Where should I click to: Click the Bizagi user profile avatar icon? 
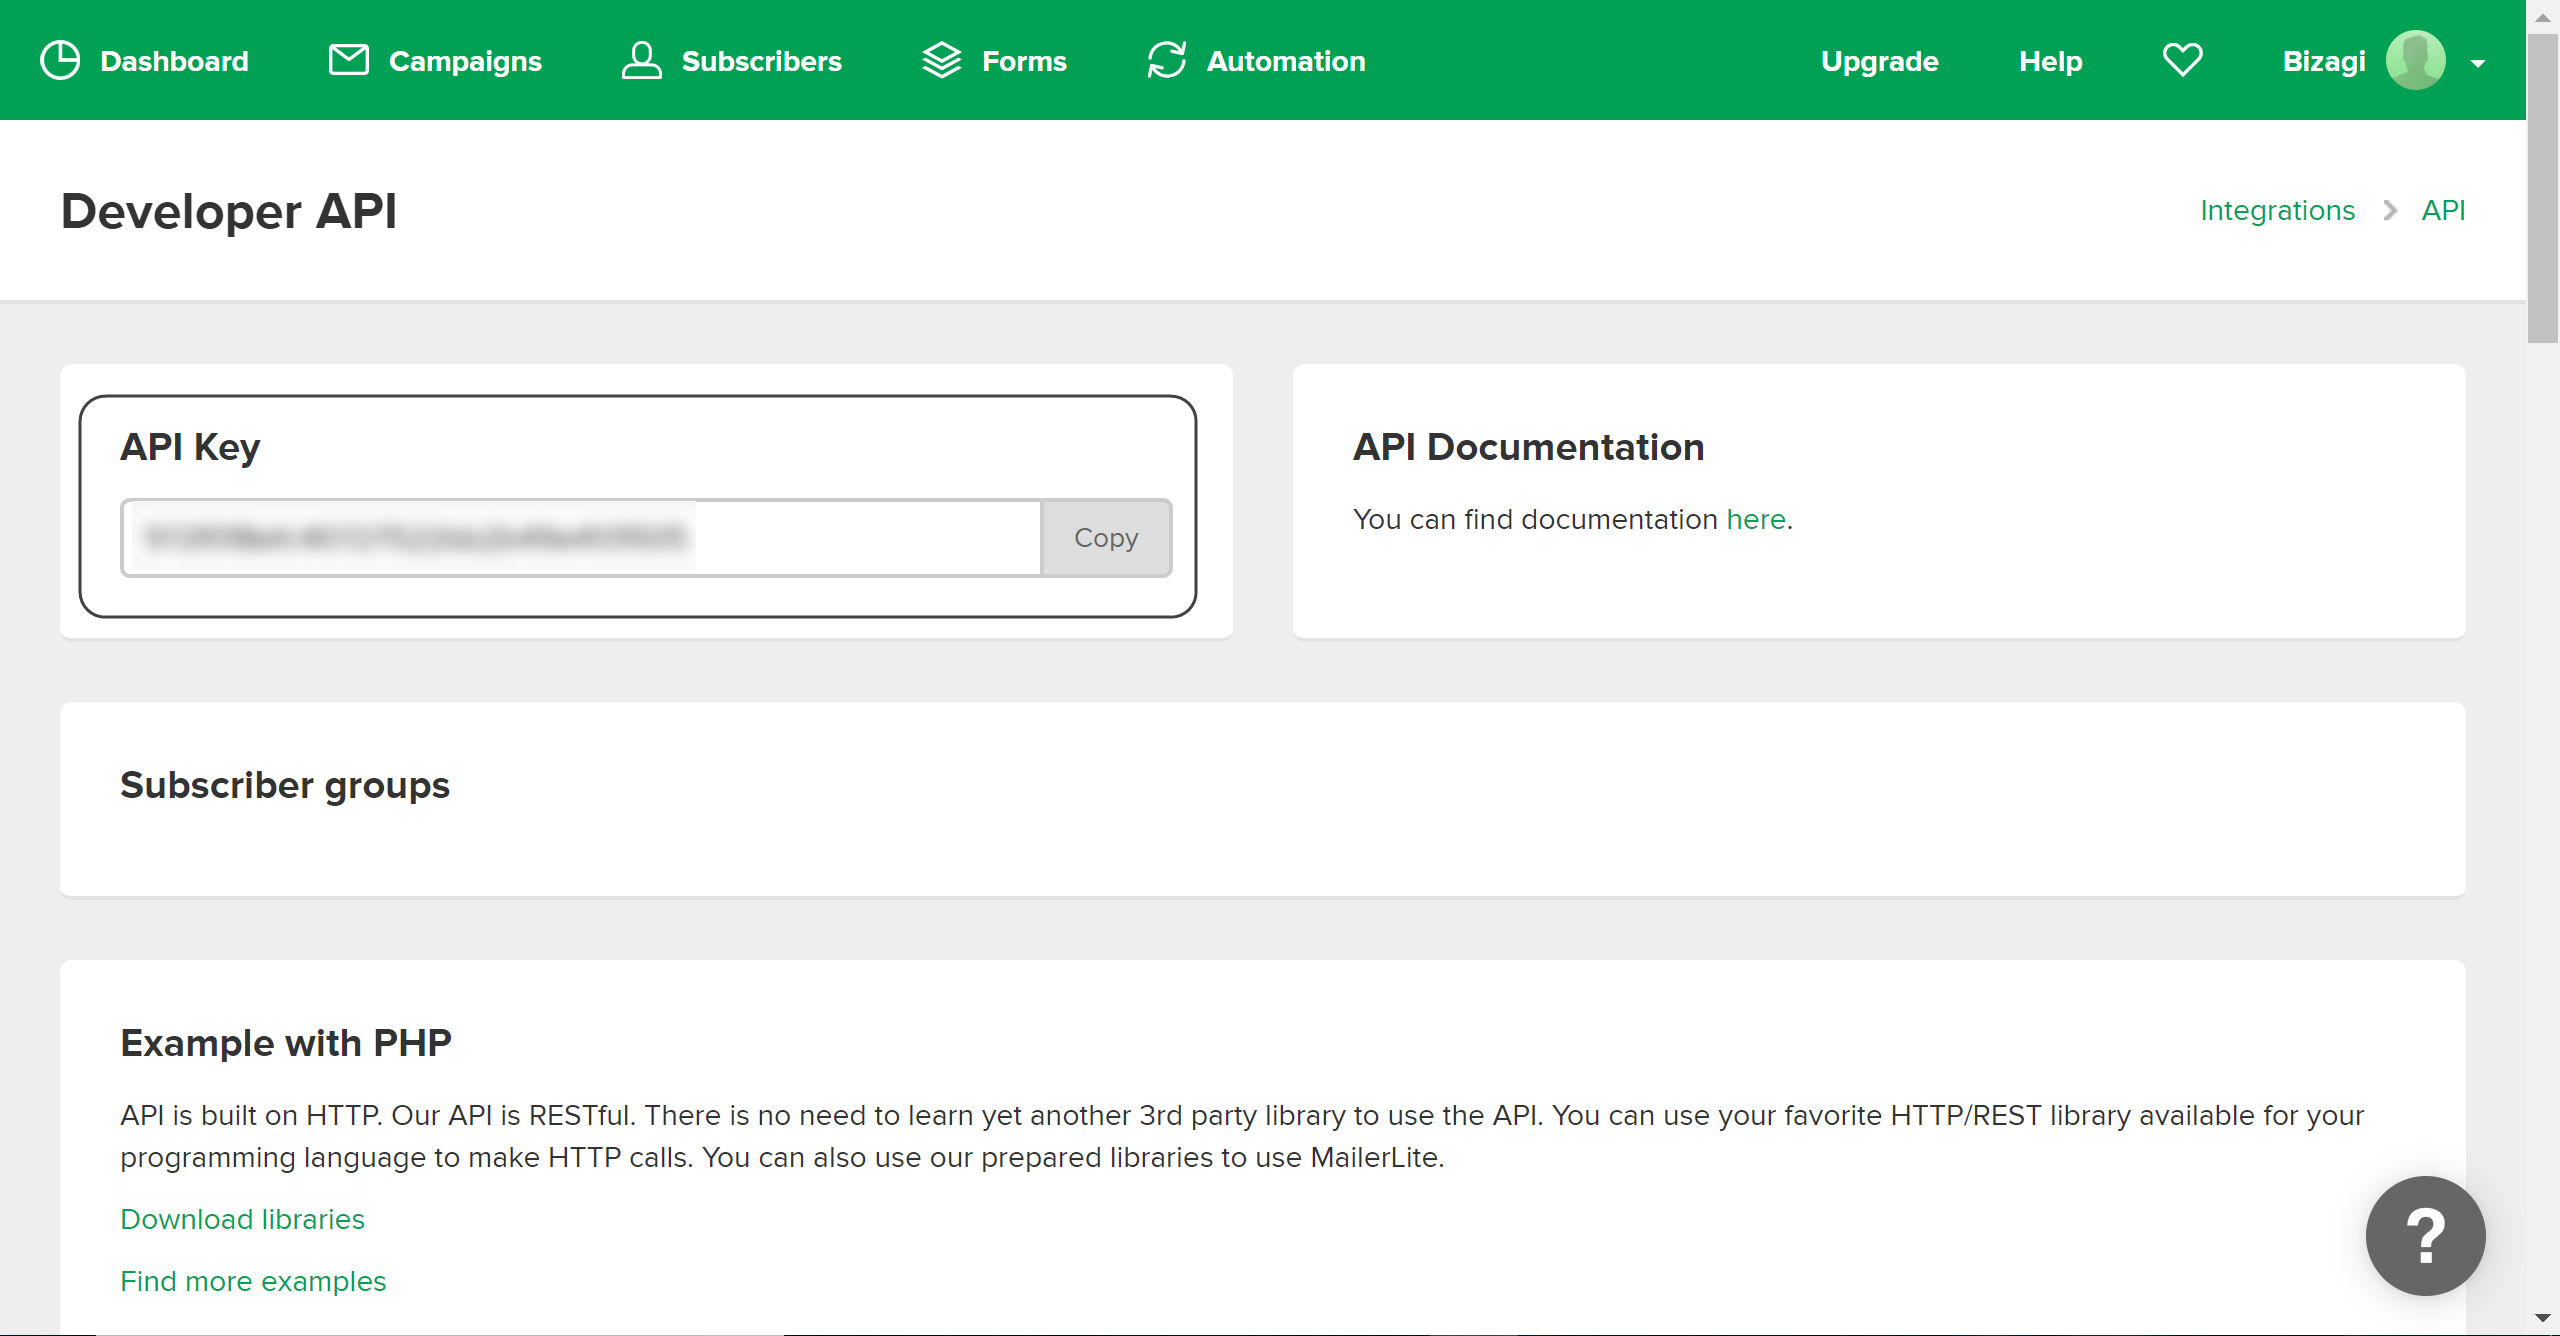tap(2413, 59)
